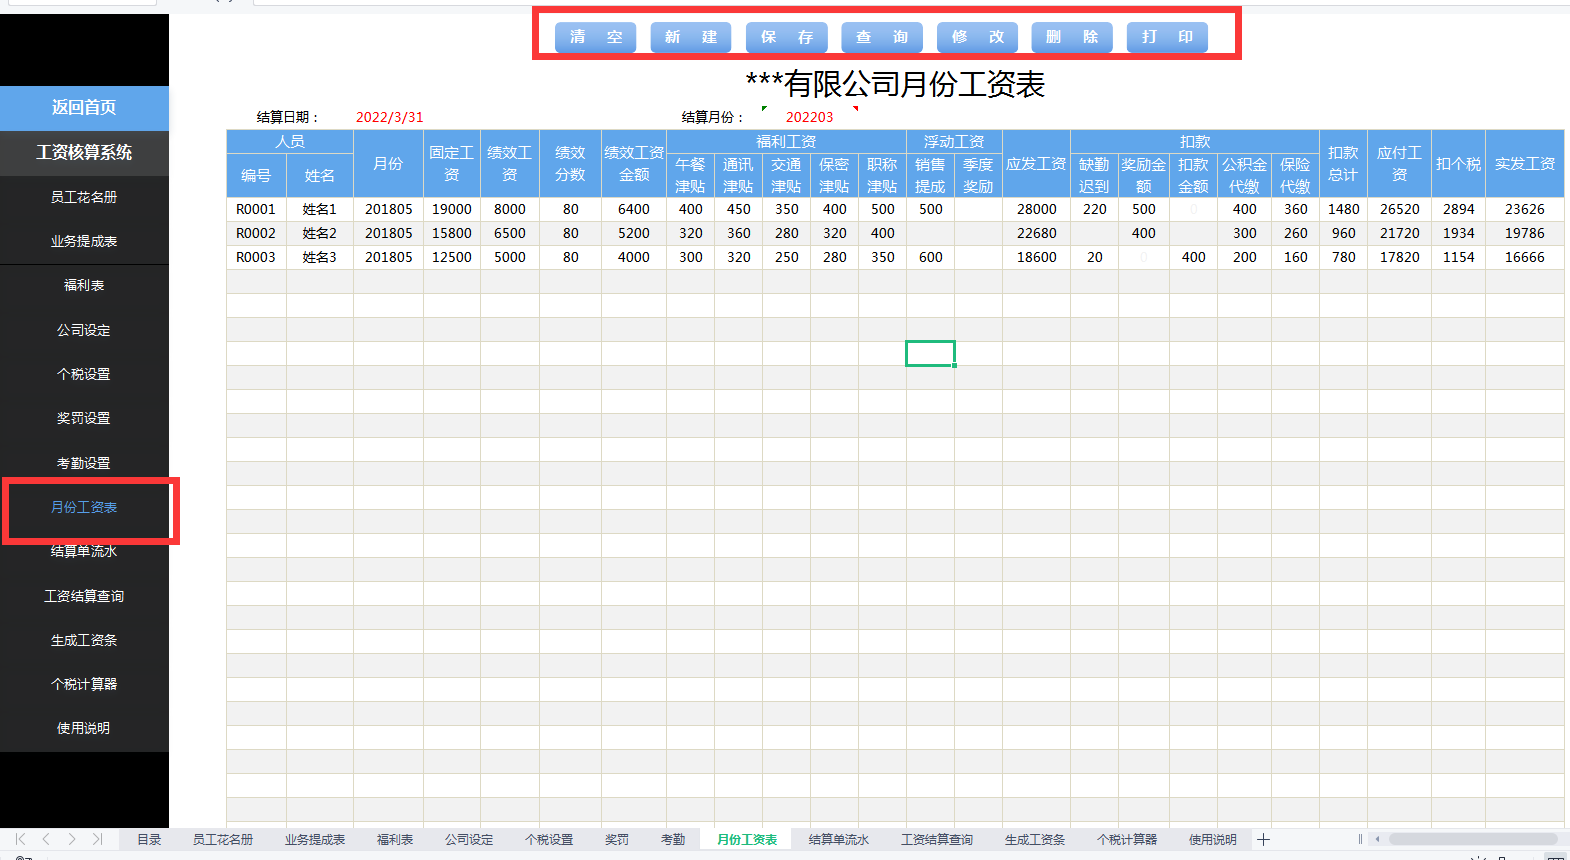Save the record with 保存 button

click(786, 37)
